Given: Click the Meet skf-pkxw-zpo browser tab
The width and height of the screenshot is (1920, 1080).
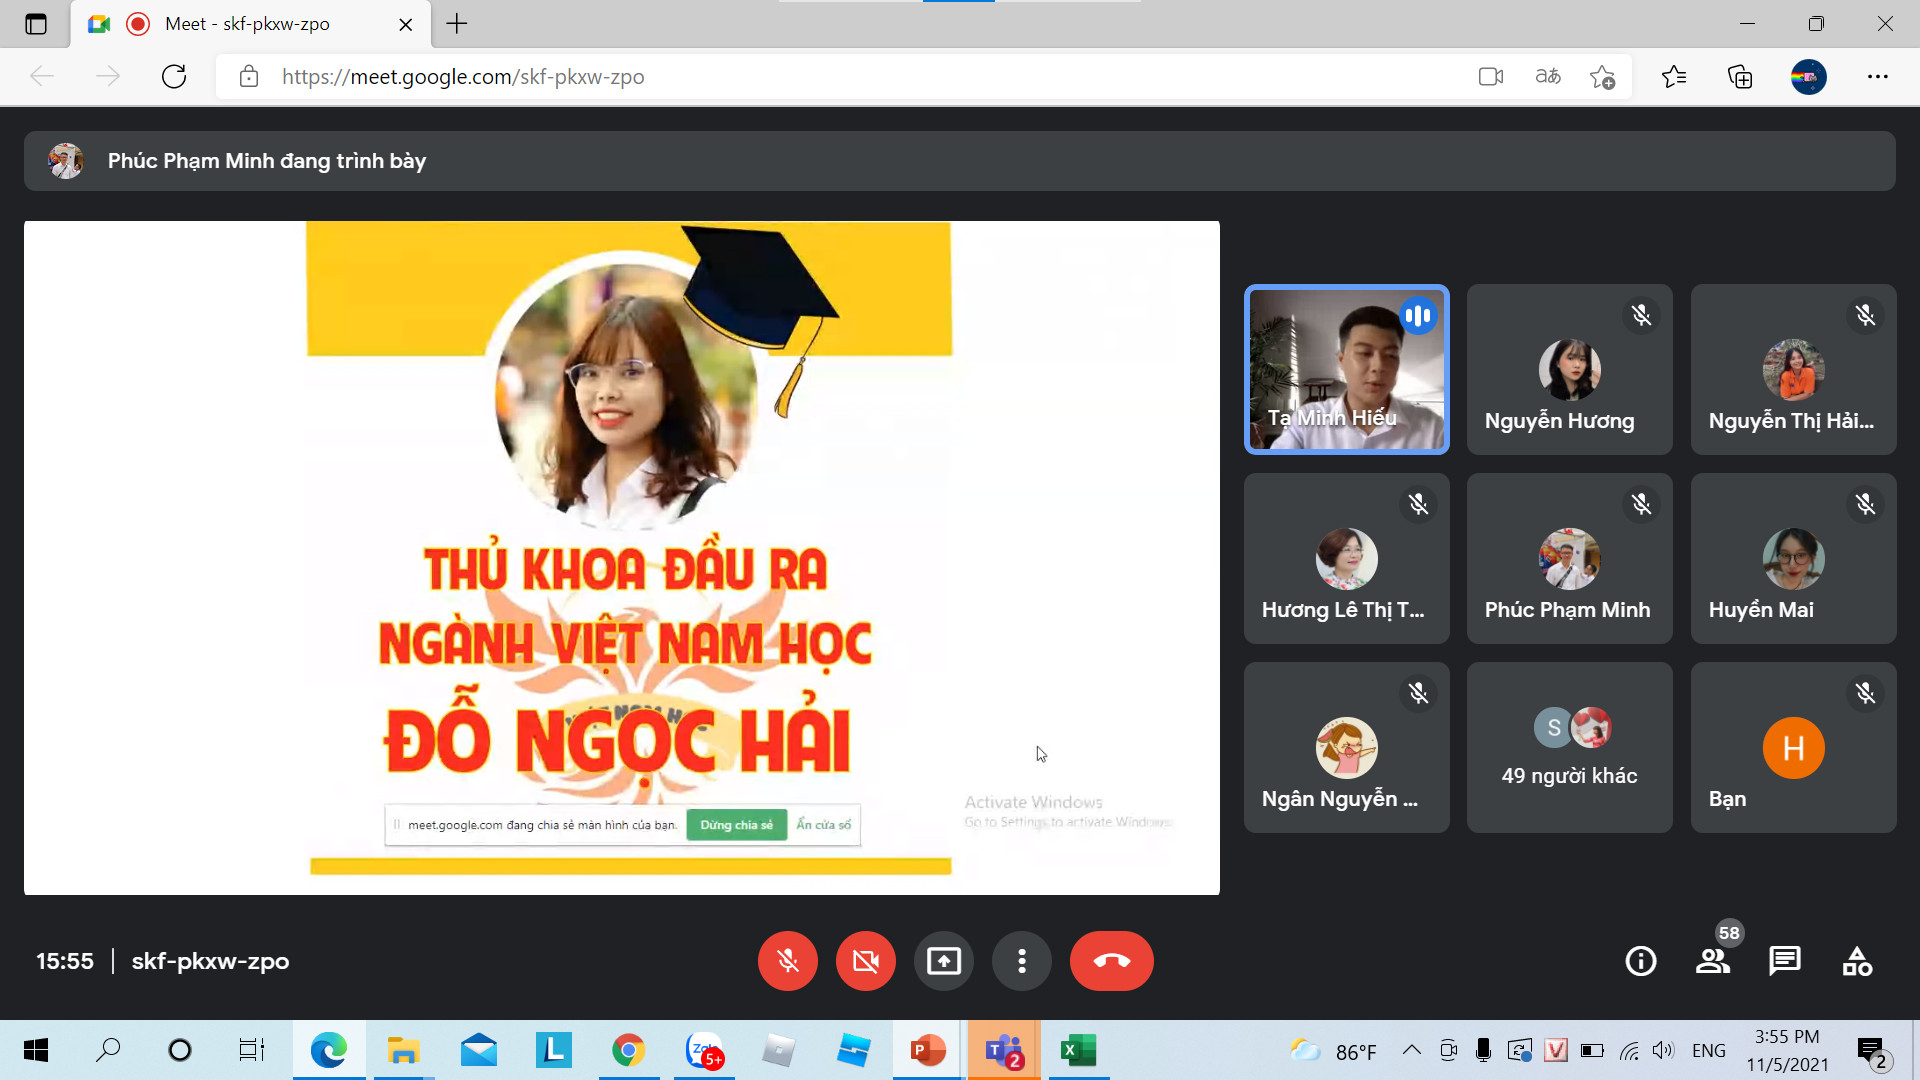Looking at the screenshot, I should coord(247,24).
